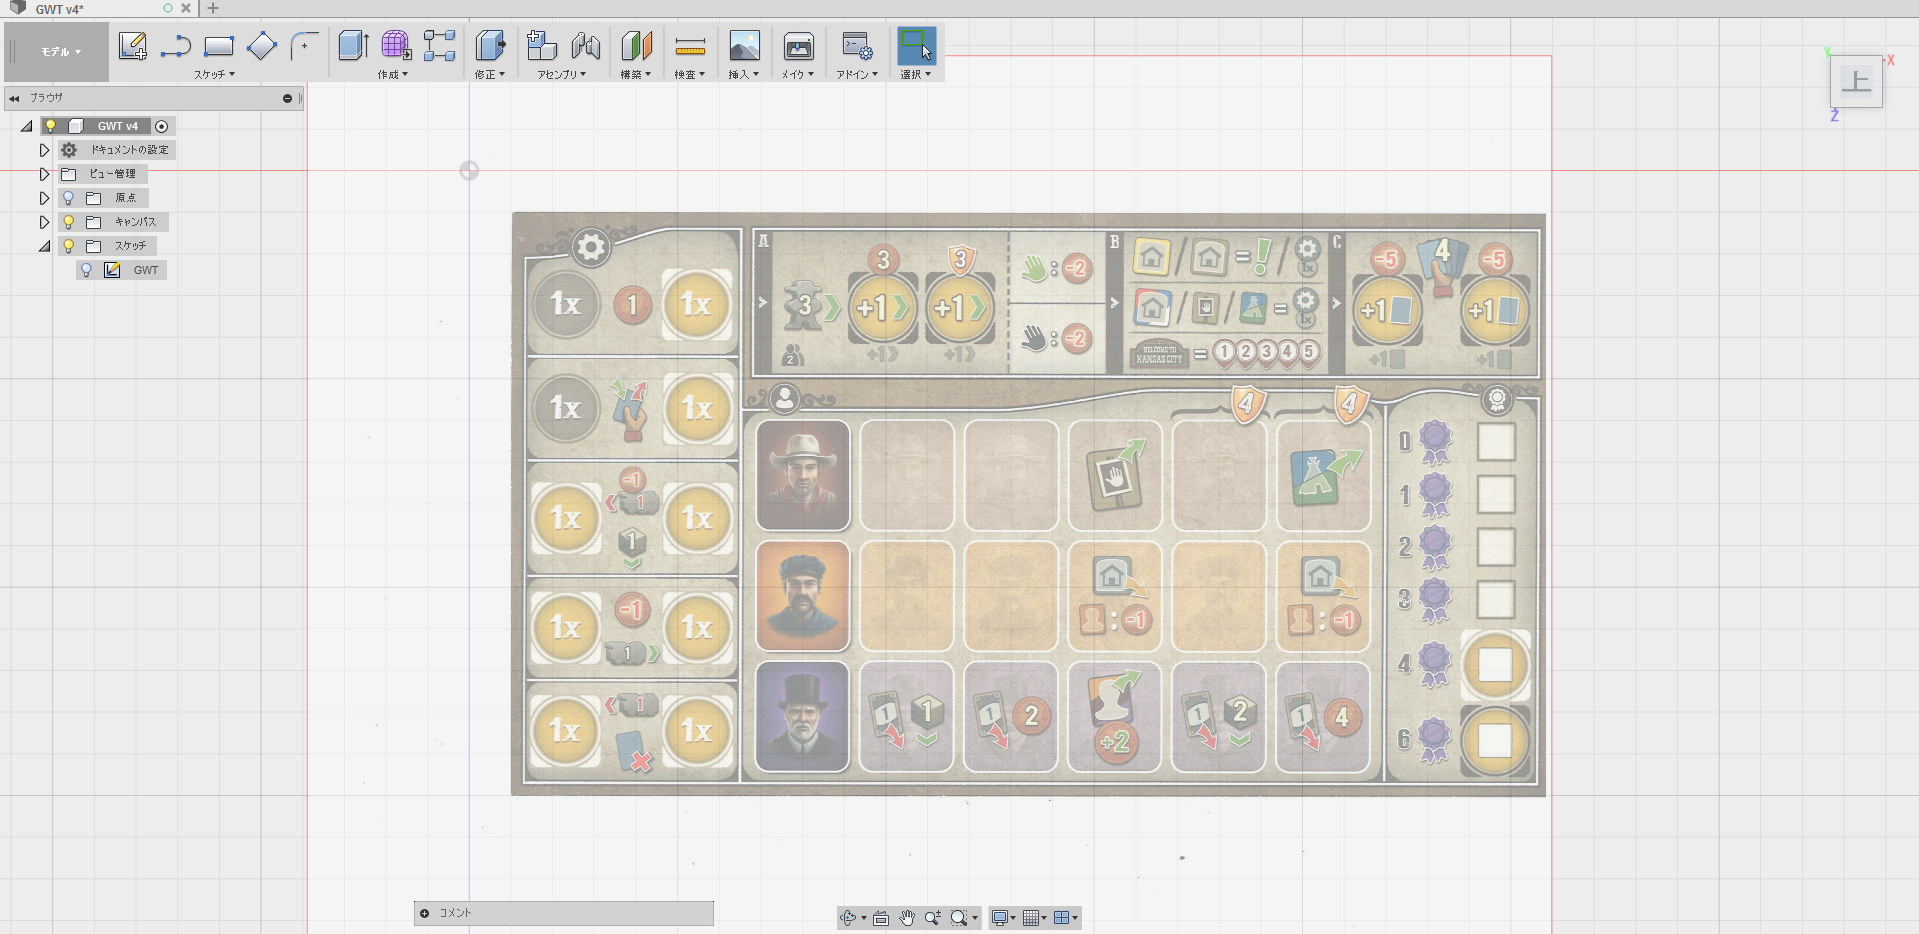Click the 上 face of the ViewCube
The height and width of the screenshot is (934, 1919).
[1856, 81]
